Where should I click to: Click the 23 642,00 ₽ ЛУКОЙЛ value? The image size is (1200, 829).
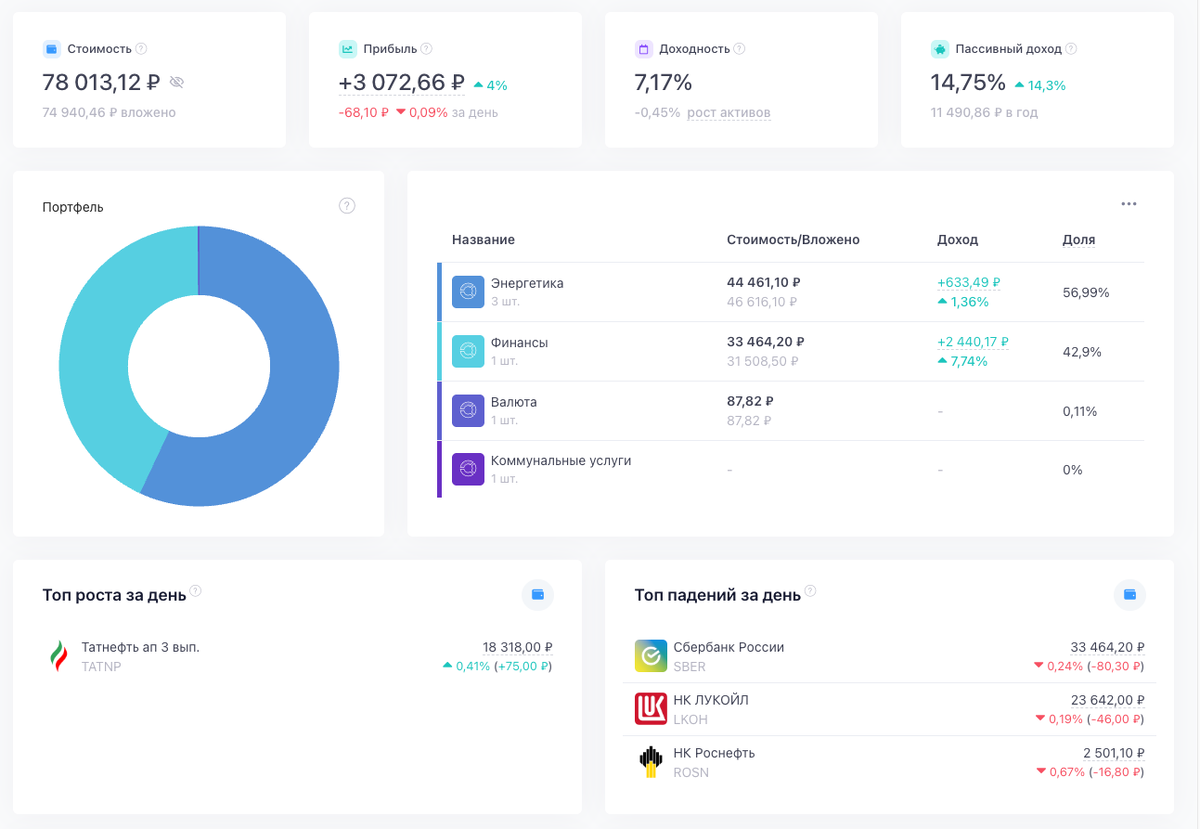click(1108, 700)
